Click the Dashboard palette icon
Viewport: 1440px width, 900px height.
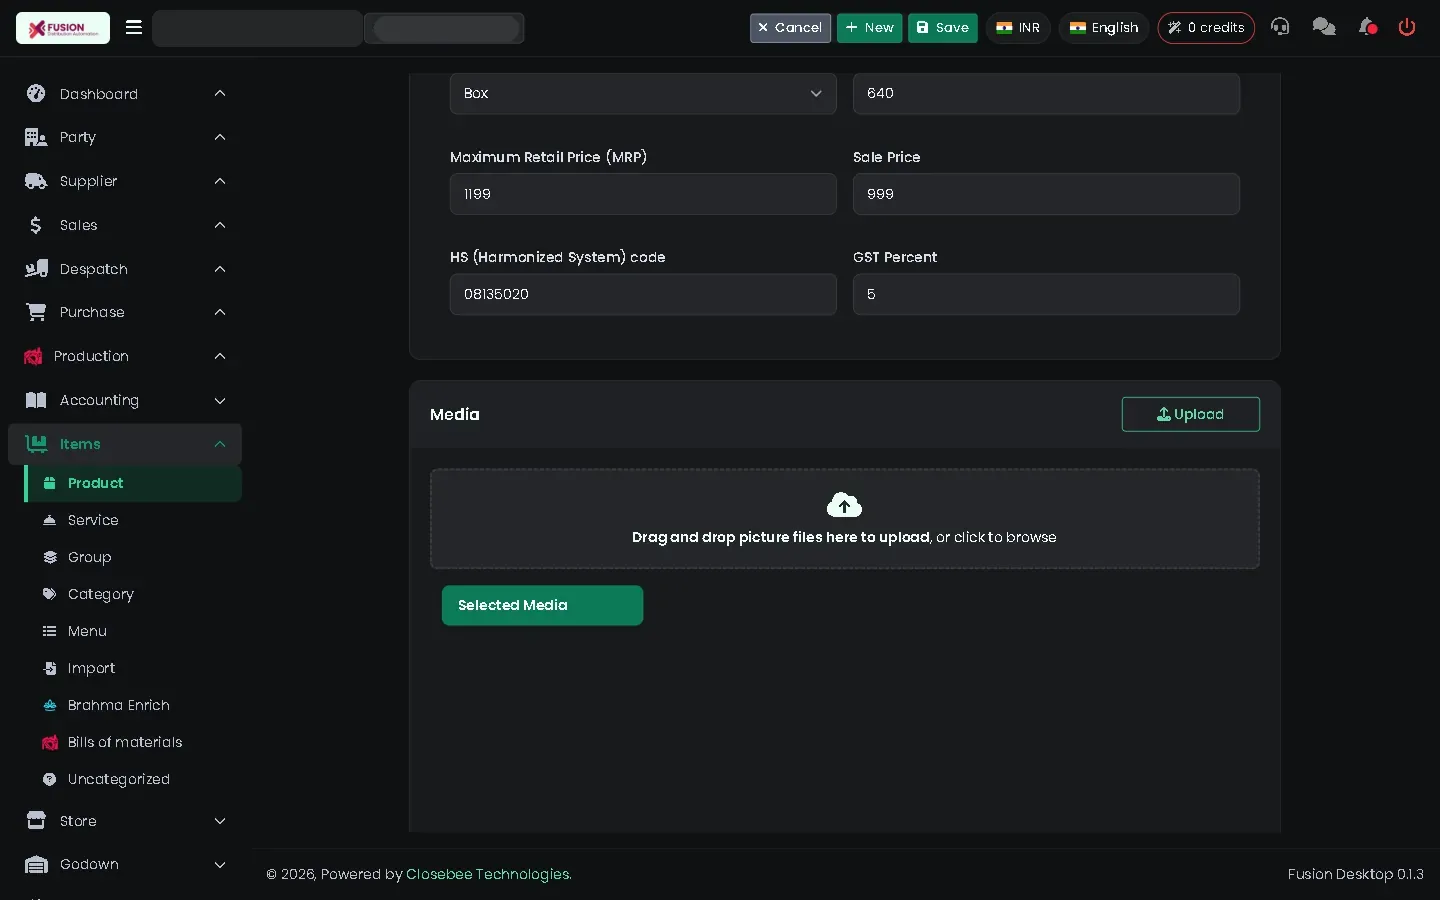point(36,94)
